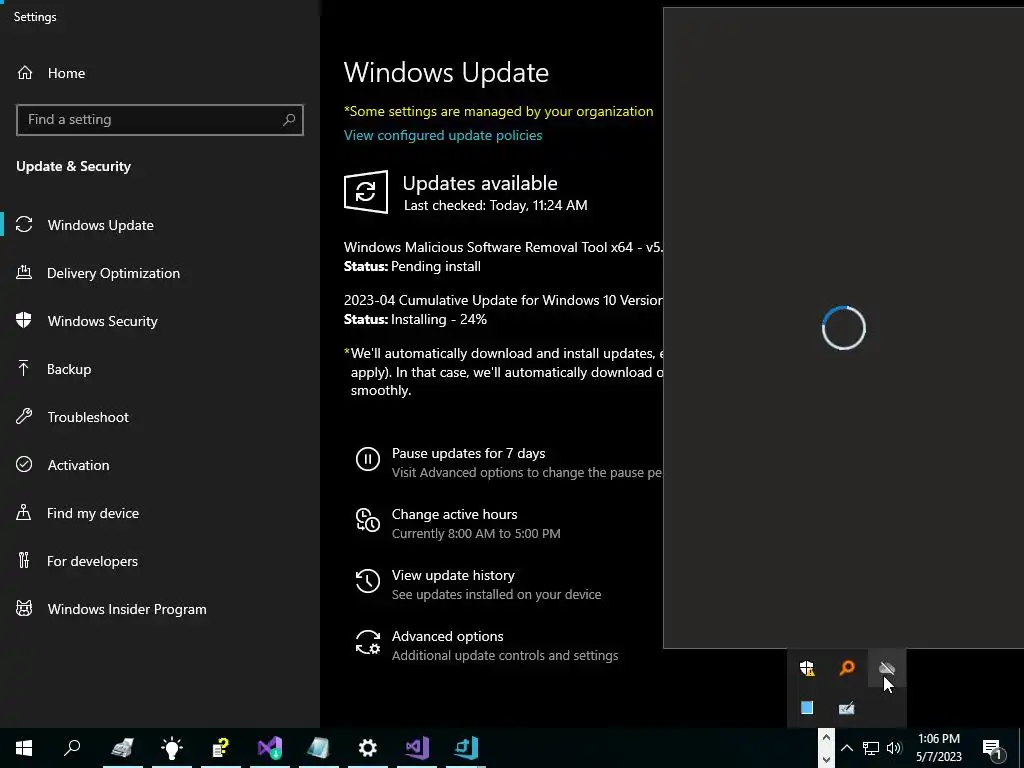This screenshot has height=768, width=1024.
Task: Click the Activation checkmark circle icon
Action: (24, 464)
